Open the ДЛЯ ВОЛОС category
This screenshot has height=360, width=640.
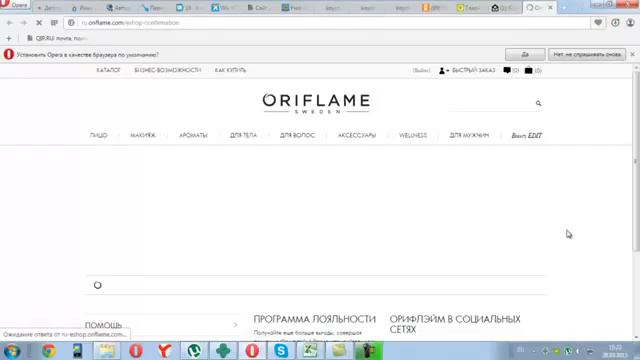pos(298,135)
